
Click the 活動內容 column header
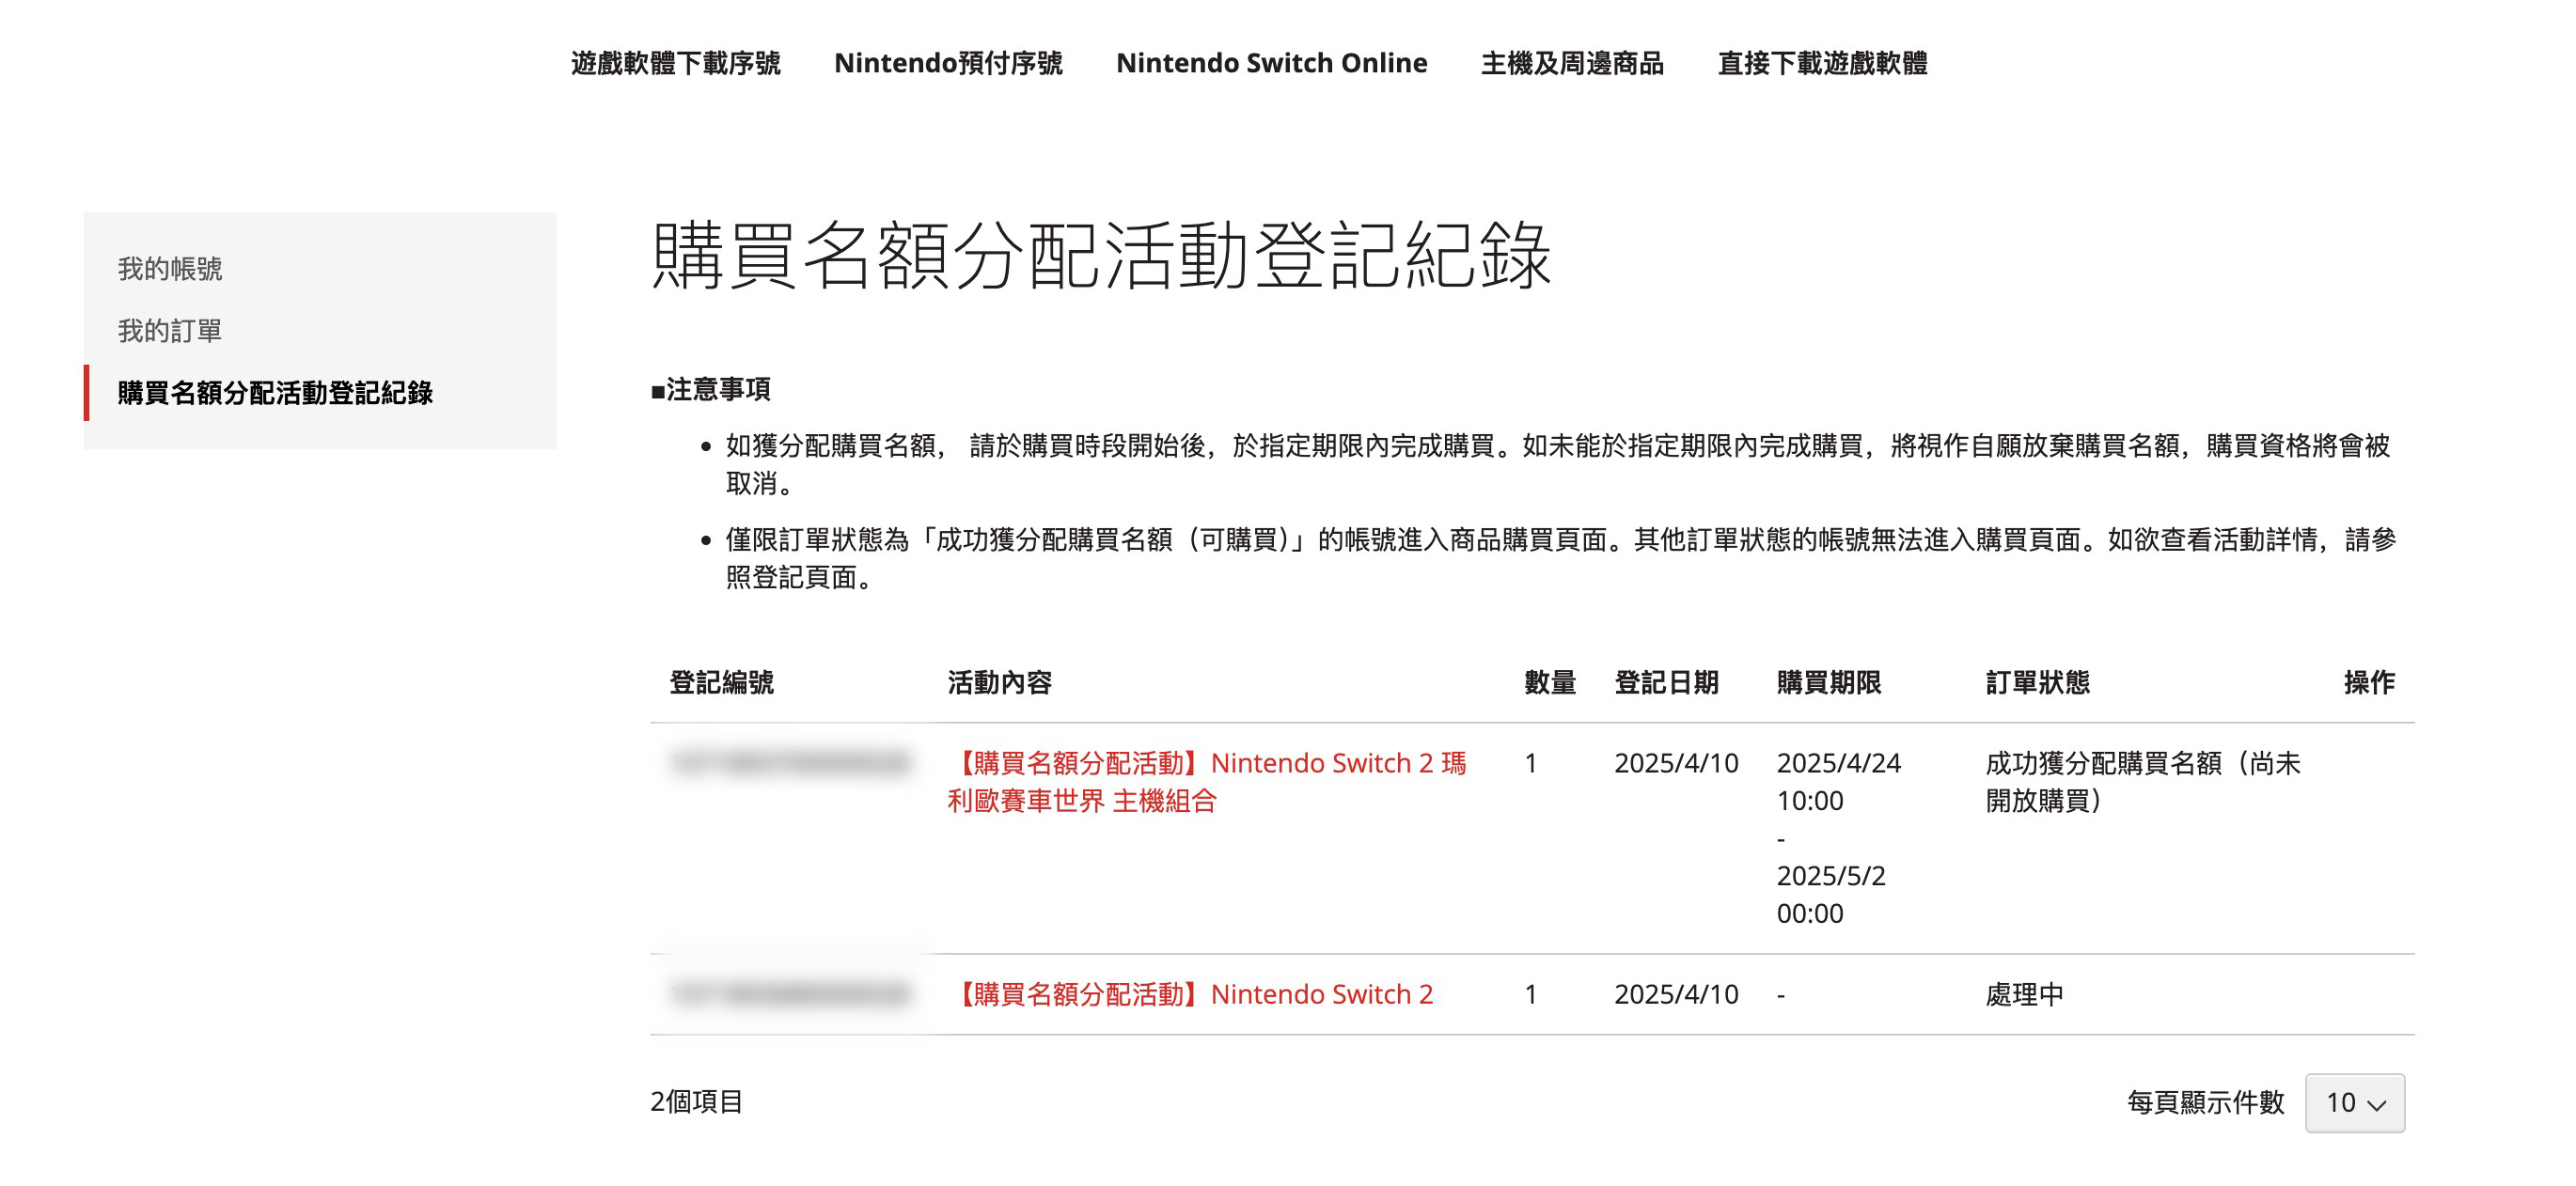point(999,682)
